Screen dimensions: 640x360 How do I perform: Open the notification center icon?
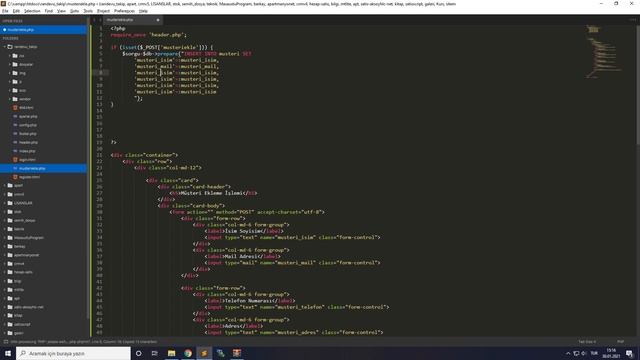pos(629,353)
